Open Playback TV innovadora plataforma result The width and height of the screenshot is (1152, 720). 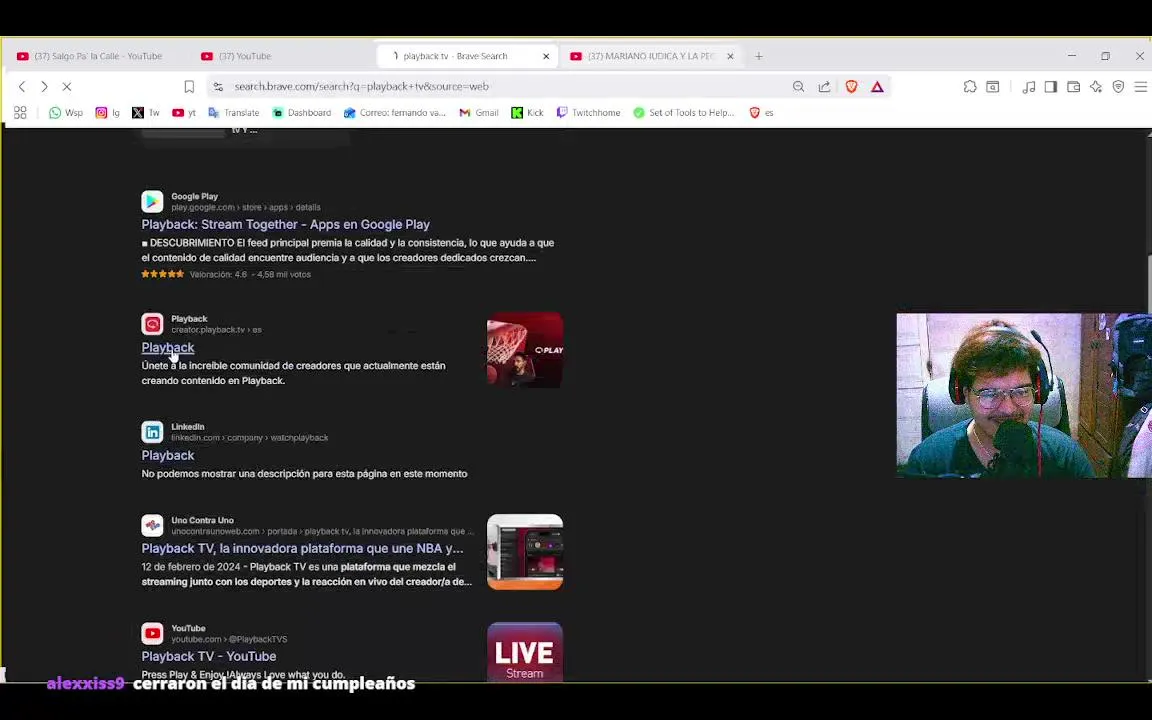302,549
